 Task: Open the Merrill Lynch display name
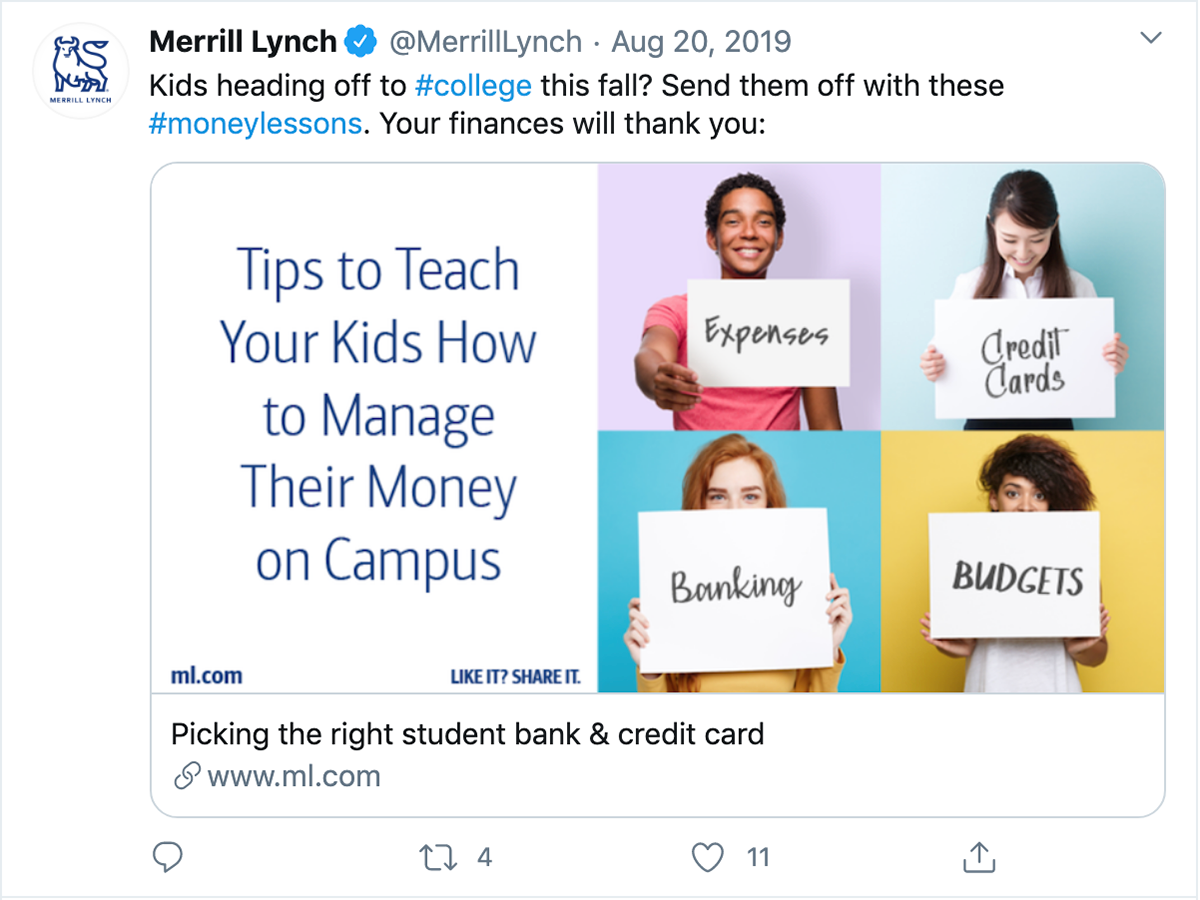[x=243, y=42]
